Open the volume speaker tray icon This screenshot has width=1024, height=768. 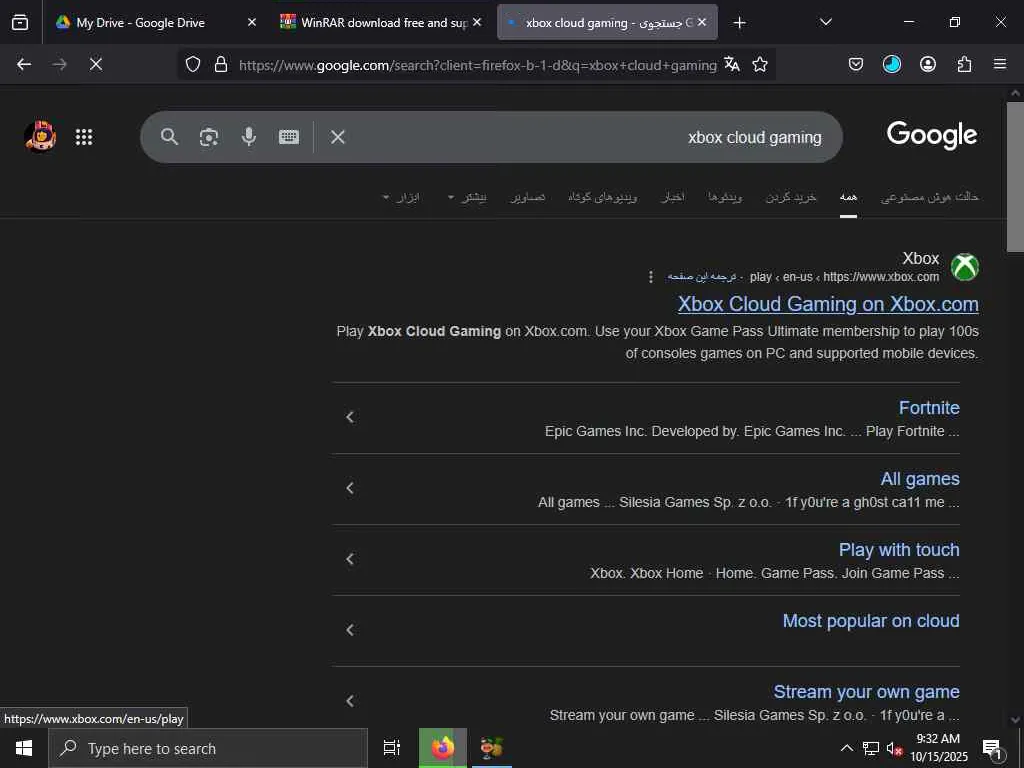tap(894, 748)
